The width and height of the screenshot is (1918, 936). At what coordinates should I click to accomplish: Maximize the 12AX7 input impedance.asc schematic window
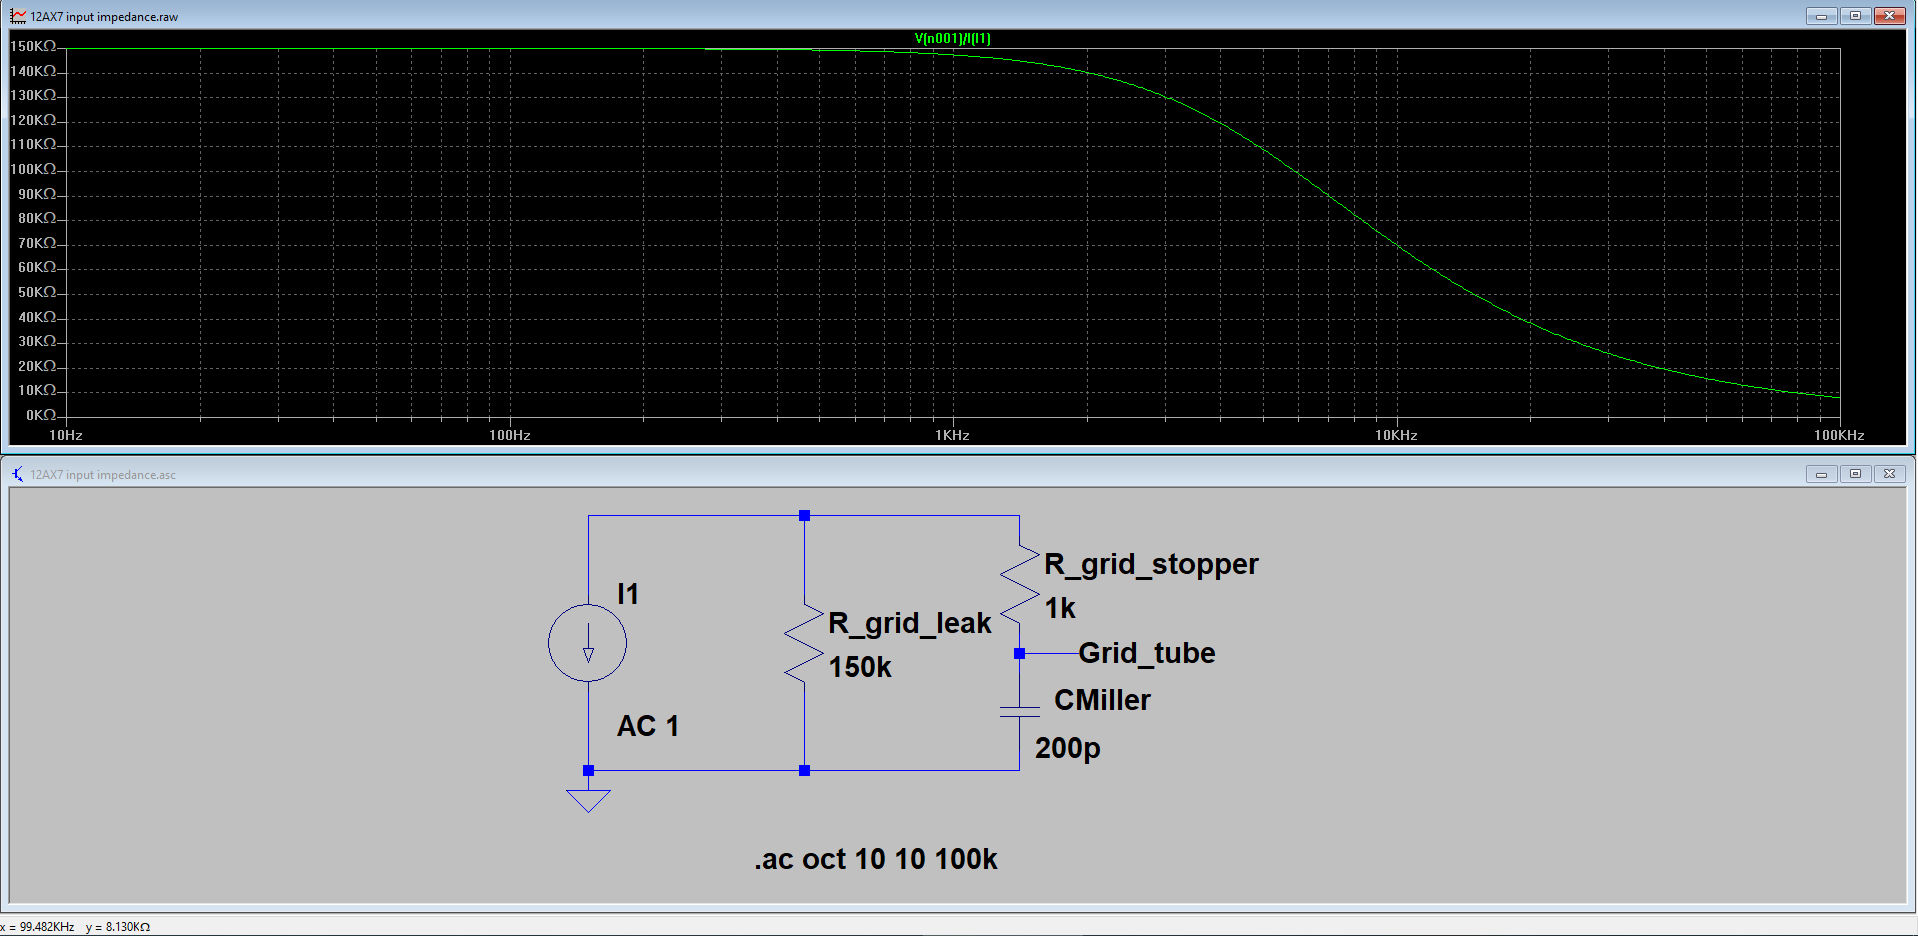point(1855,474)
